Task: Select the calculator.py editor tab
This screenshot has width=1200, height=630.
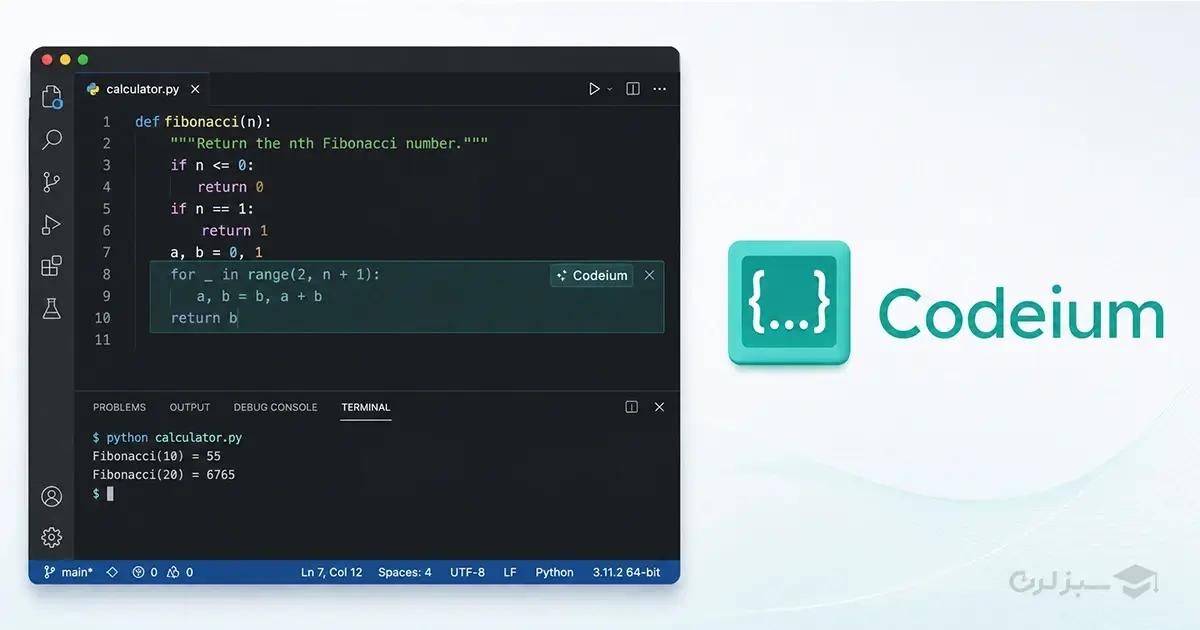Action: point(144,89)
